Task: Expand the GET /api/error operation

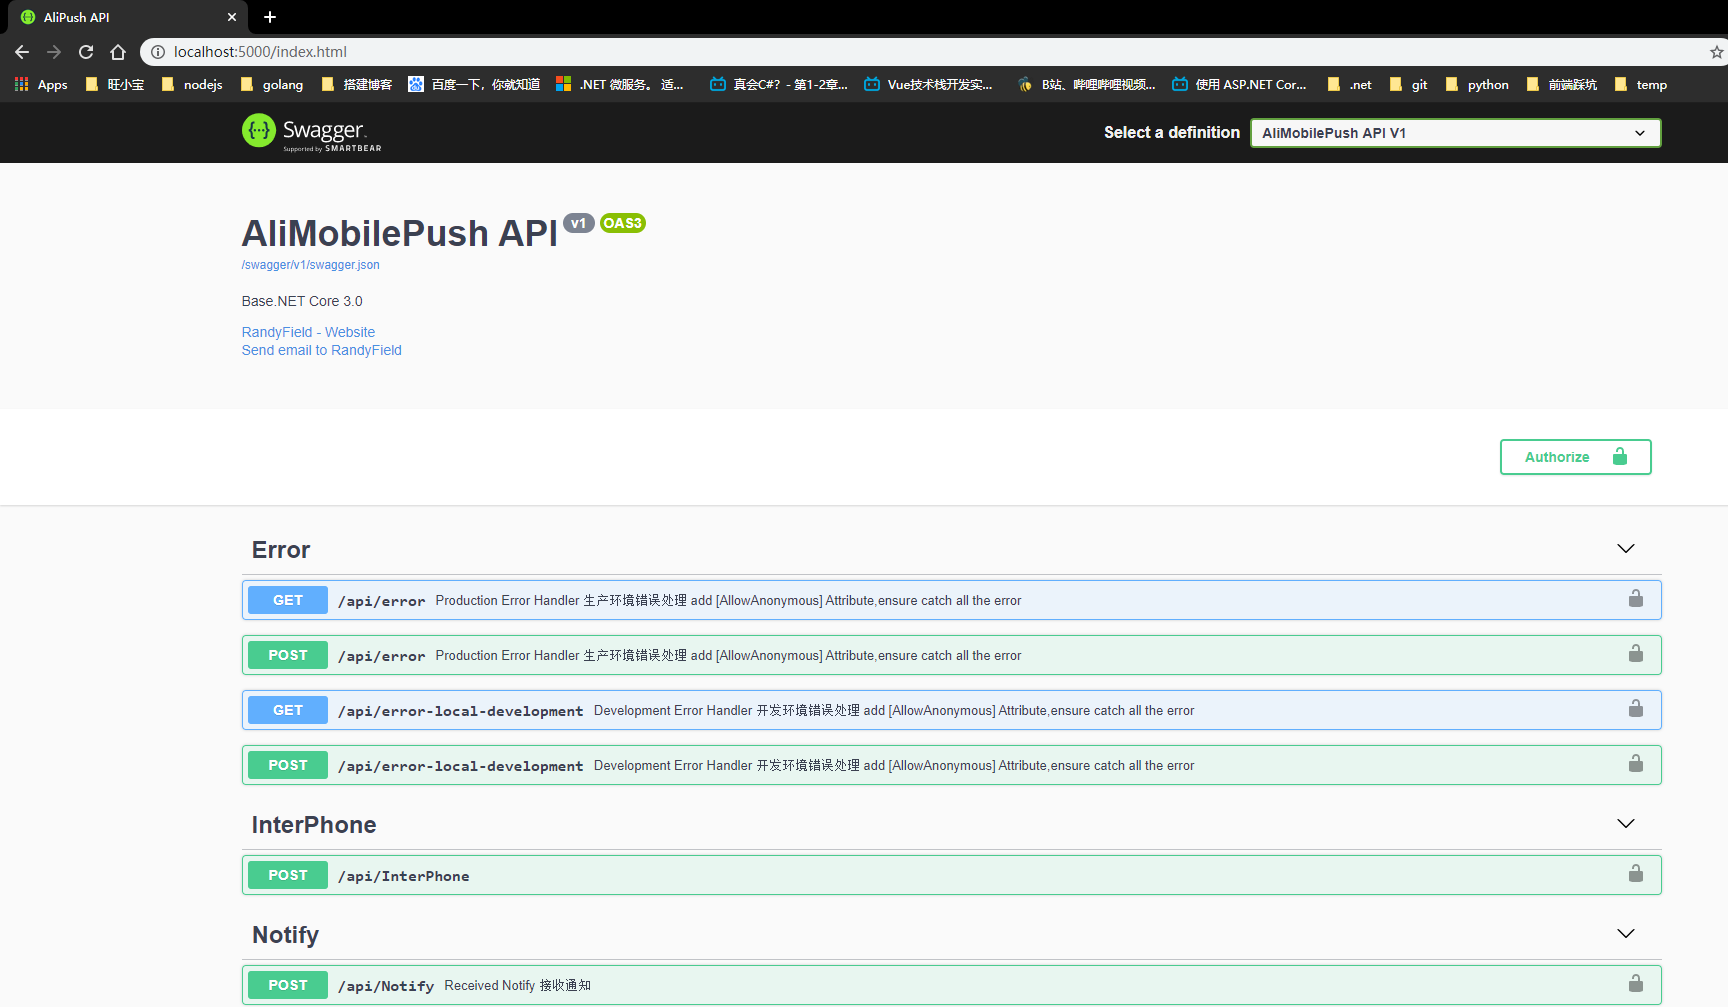Action: coord(951,600)
